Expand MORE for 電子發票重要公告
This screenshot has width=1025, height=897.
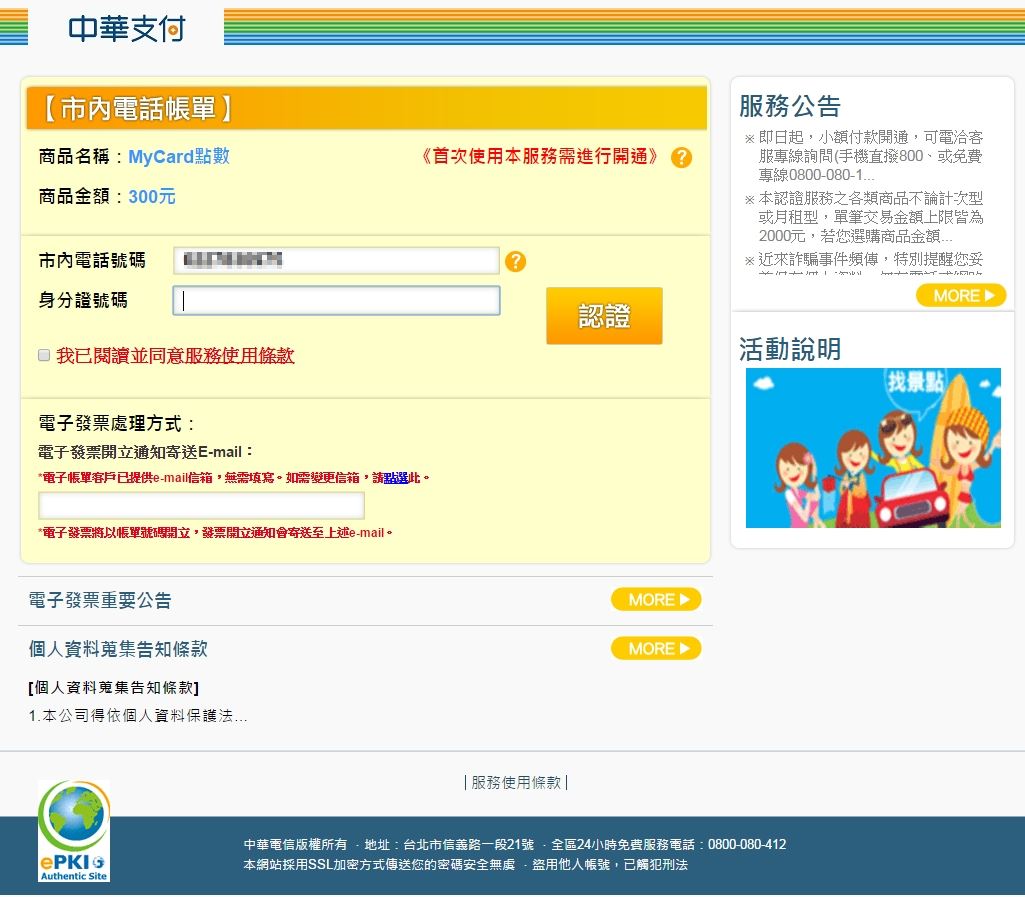[656, 600]
